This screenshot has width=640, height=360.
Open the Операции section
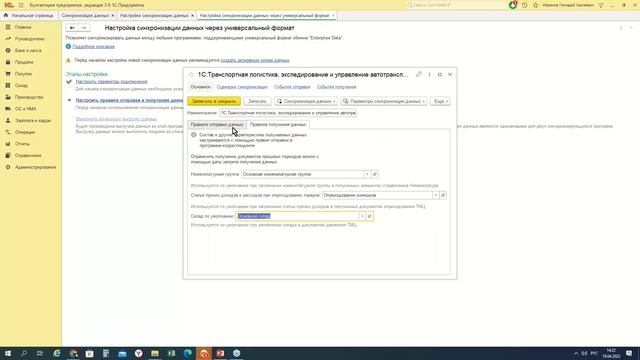pyautogui.click(x=25, y=132)
